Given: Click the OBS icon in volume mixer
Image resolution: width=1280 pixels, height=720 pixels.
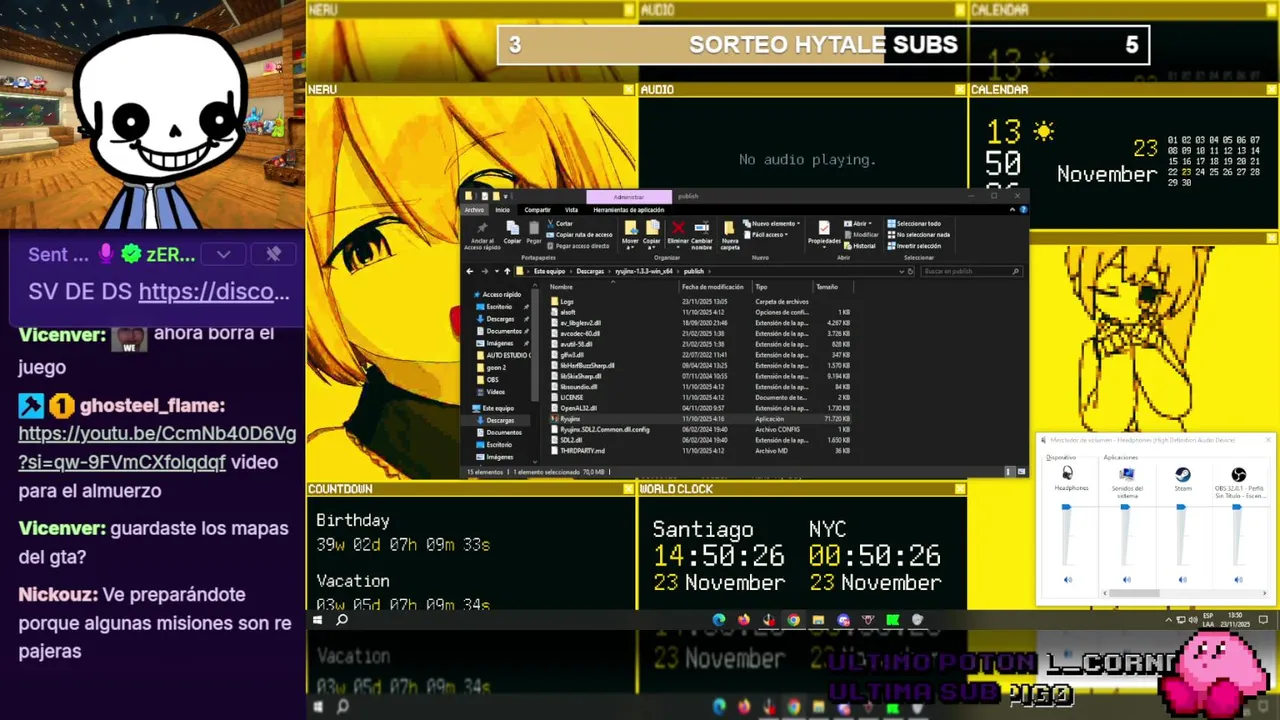Looking at the screenshot, I should 1238,474.
